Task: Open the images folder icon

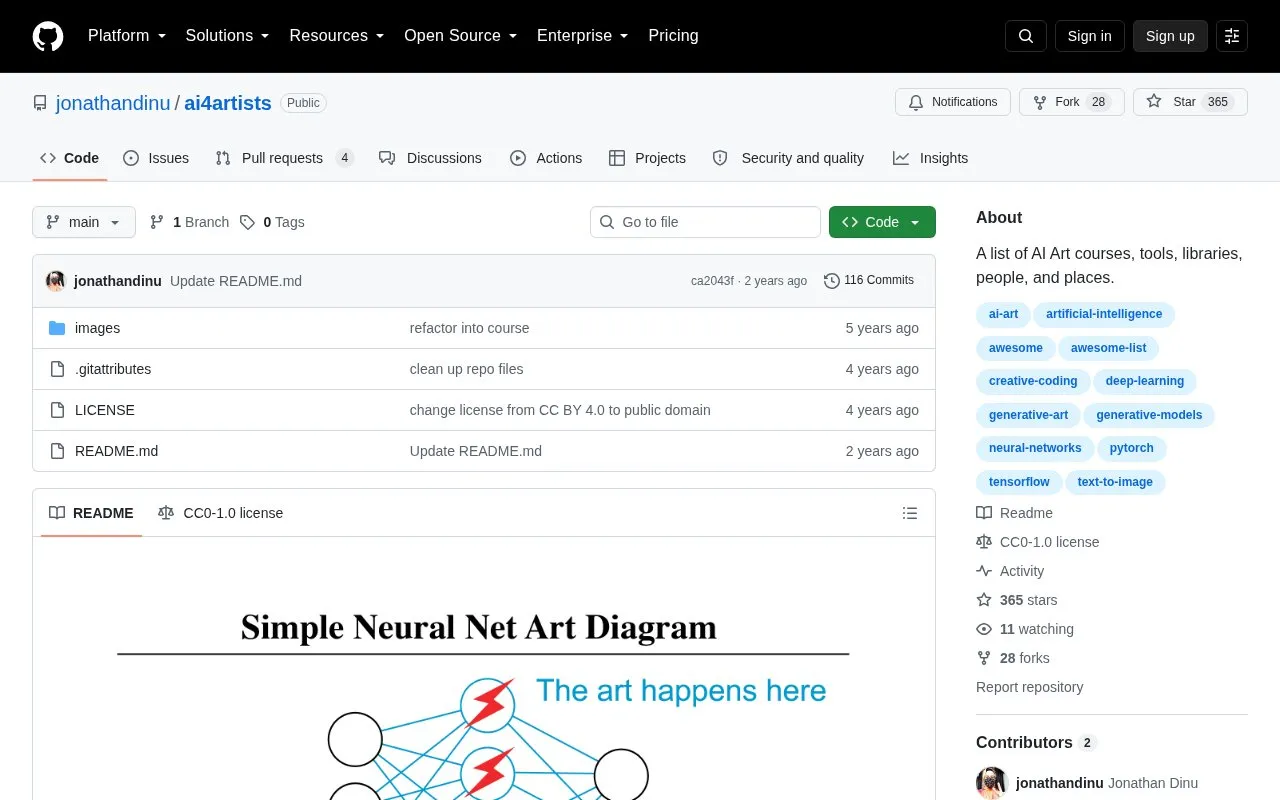Action: tap(57, 328)
